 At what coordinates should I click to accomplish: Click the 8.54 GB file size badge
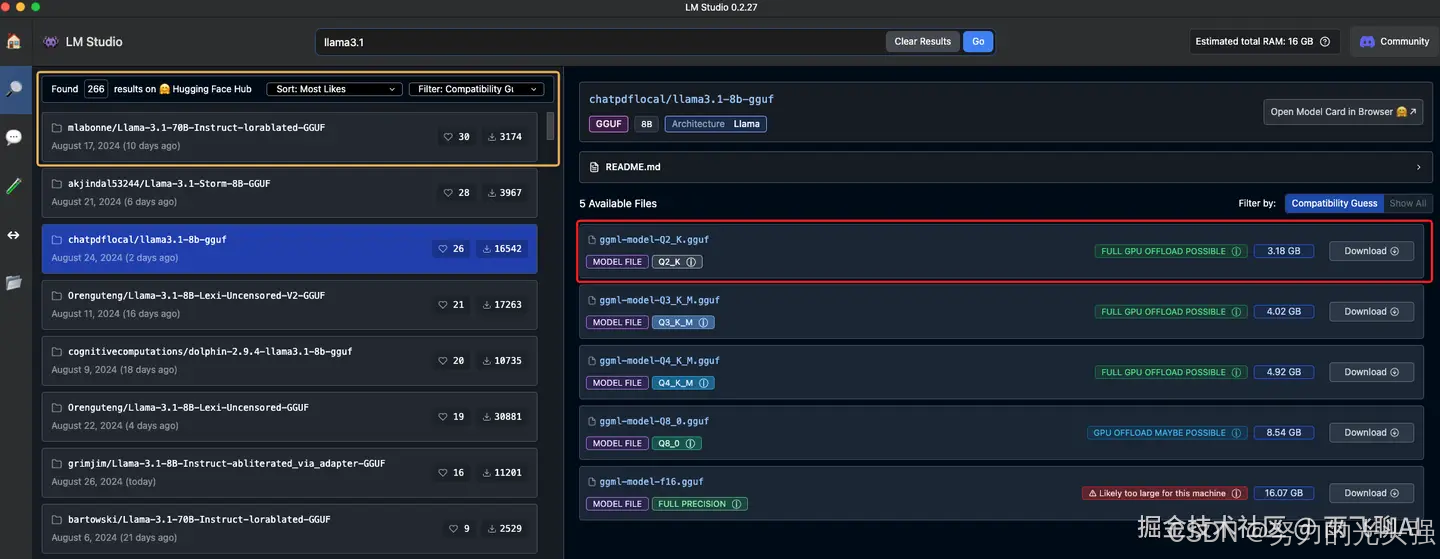click(x=1284, y=433)
